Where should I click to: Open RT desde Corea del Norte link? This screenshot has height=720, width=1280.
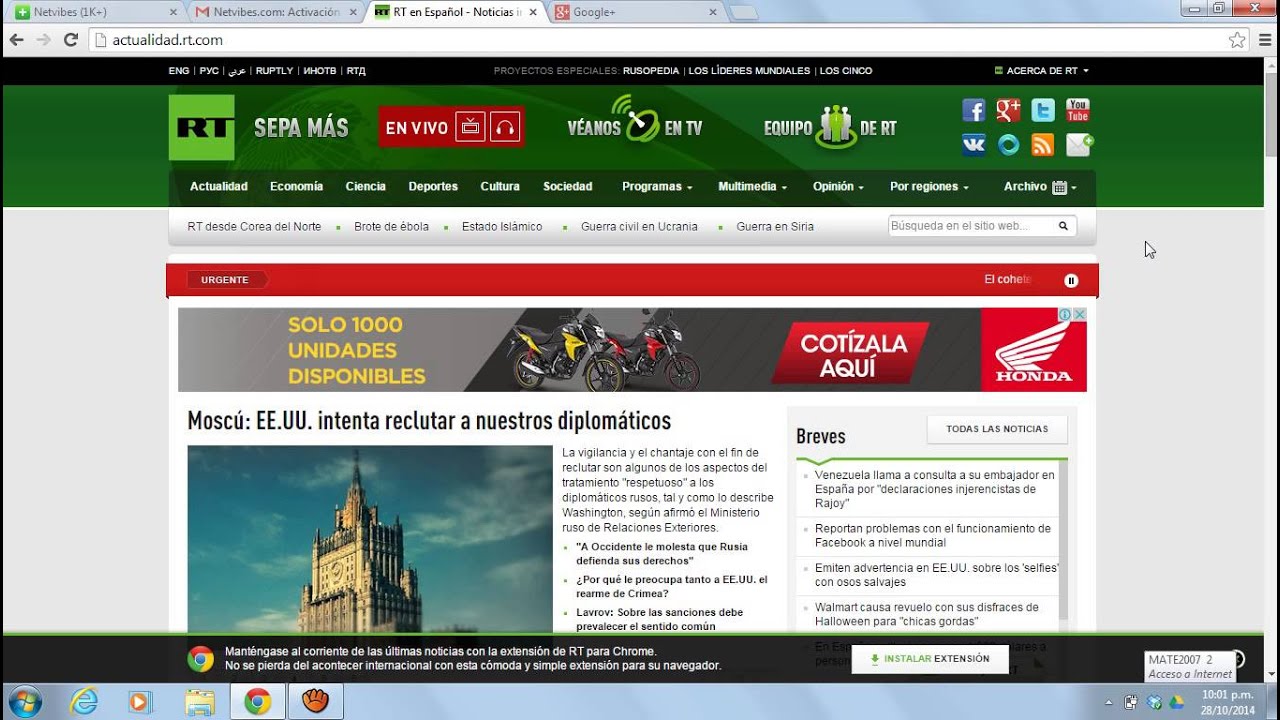[254, 227]
